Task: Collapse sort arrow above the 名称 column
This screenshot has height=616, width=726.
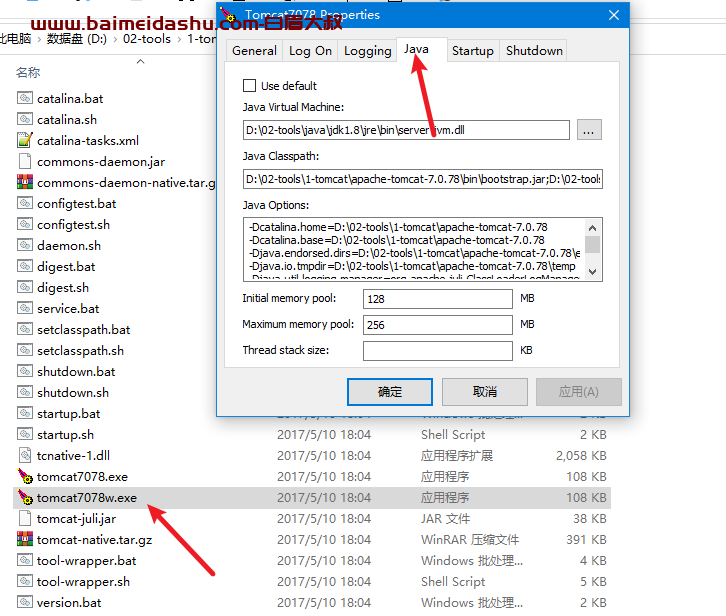Action: 141,61
